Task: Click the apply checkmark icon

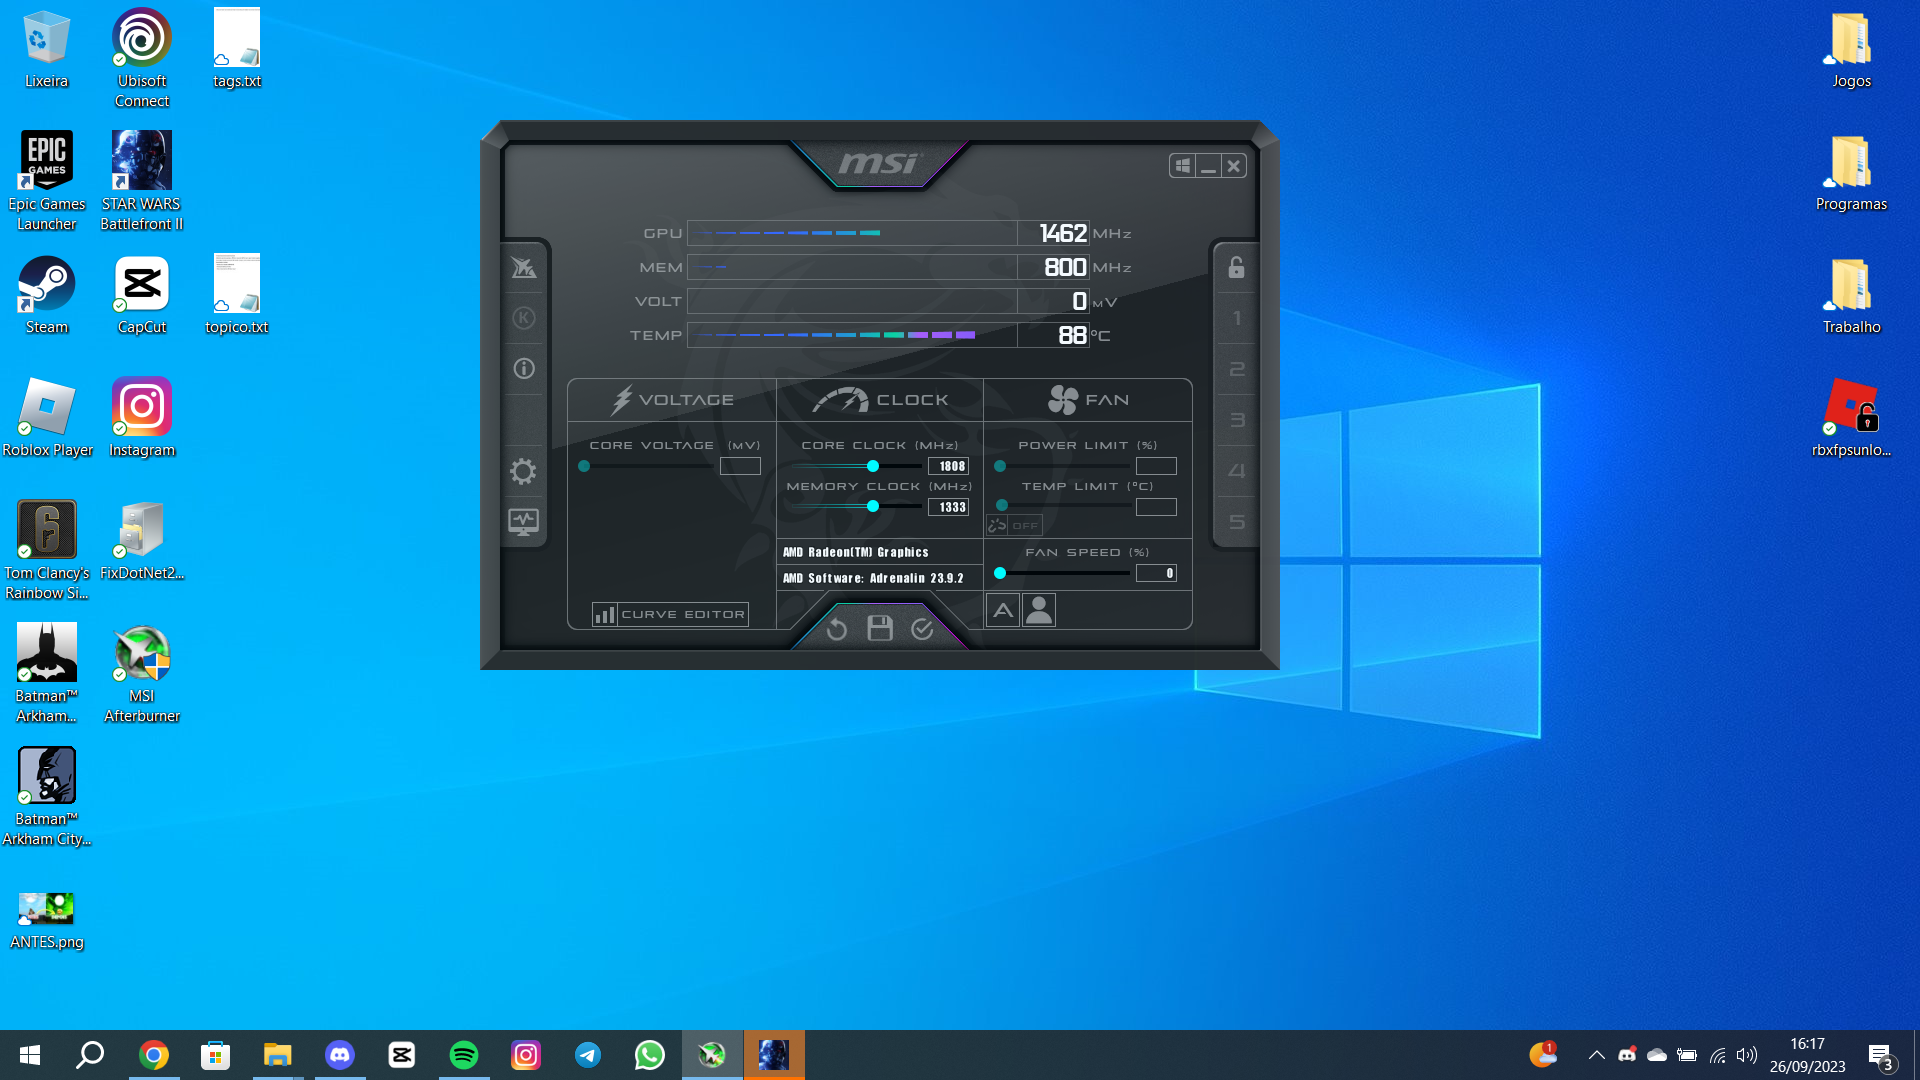Action: tap(922, 628)
